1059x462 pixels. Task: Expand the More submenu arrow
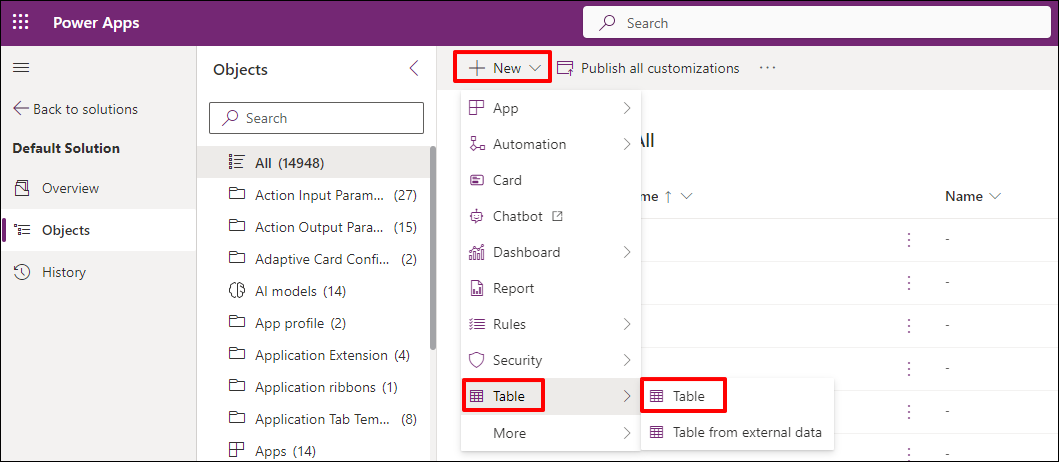click(x=627, y=432)
